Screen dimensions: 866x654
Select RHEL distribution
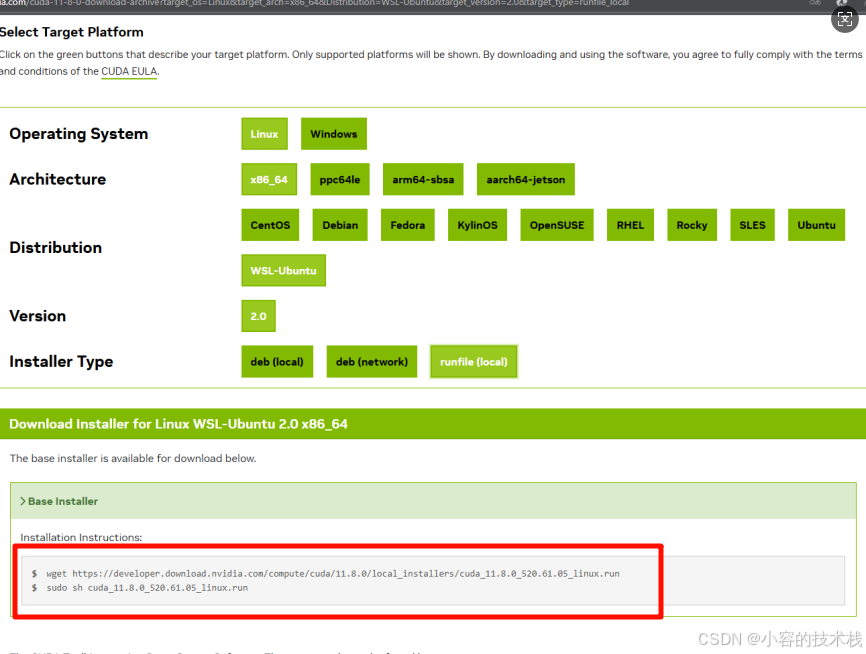pos(630,225)
